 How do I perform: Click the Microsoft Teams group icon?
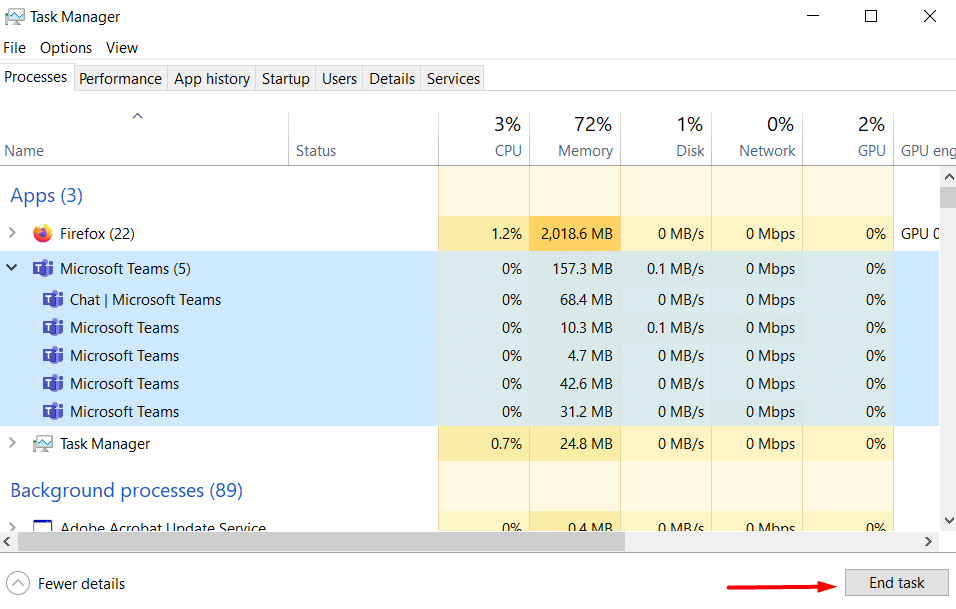pyautogui.click(x=42, y=269)
